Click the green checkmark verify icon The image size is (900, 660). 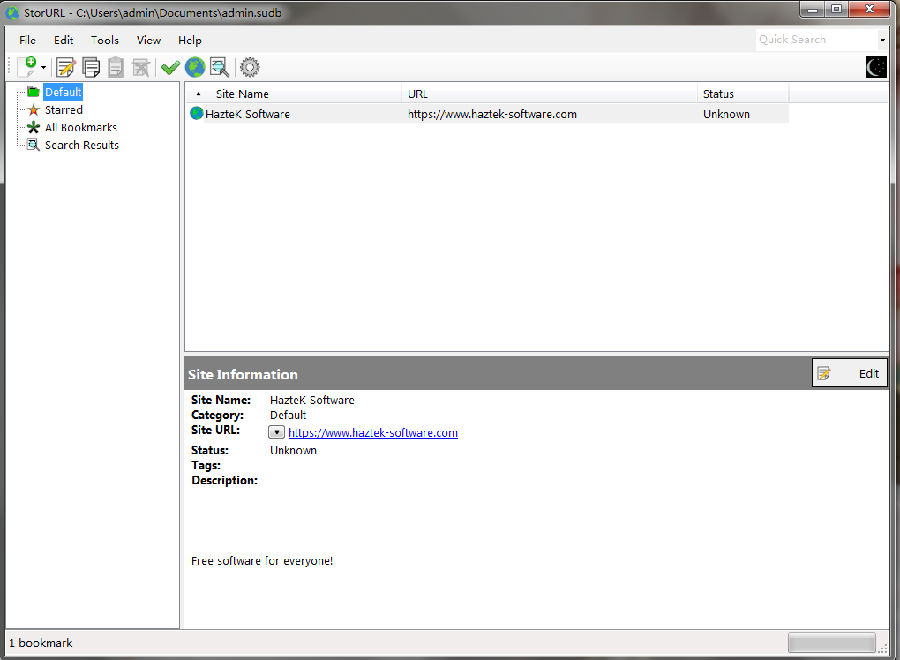[170, 67]
